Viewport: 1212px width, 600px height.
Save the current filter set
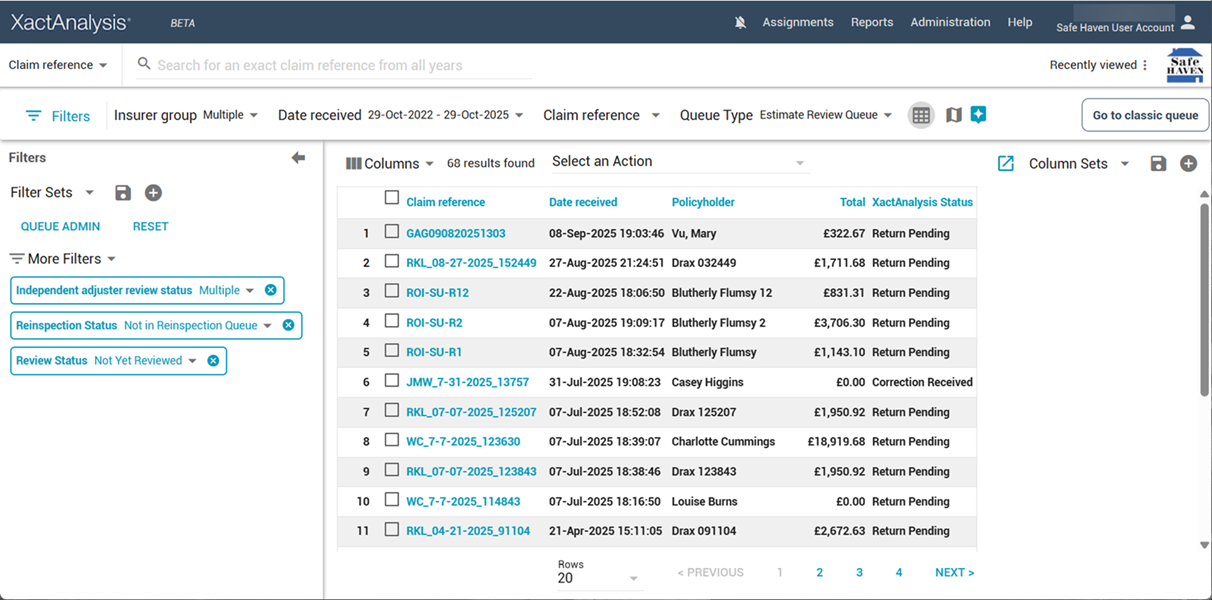(123, 193)
